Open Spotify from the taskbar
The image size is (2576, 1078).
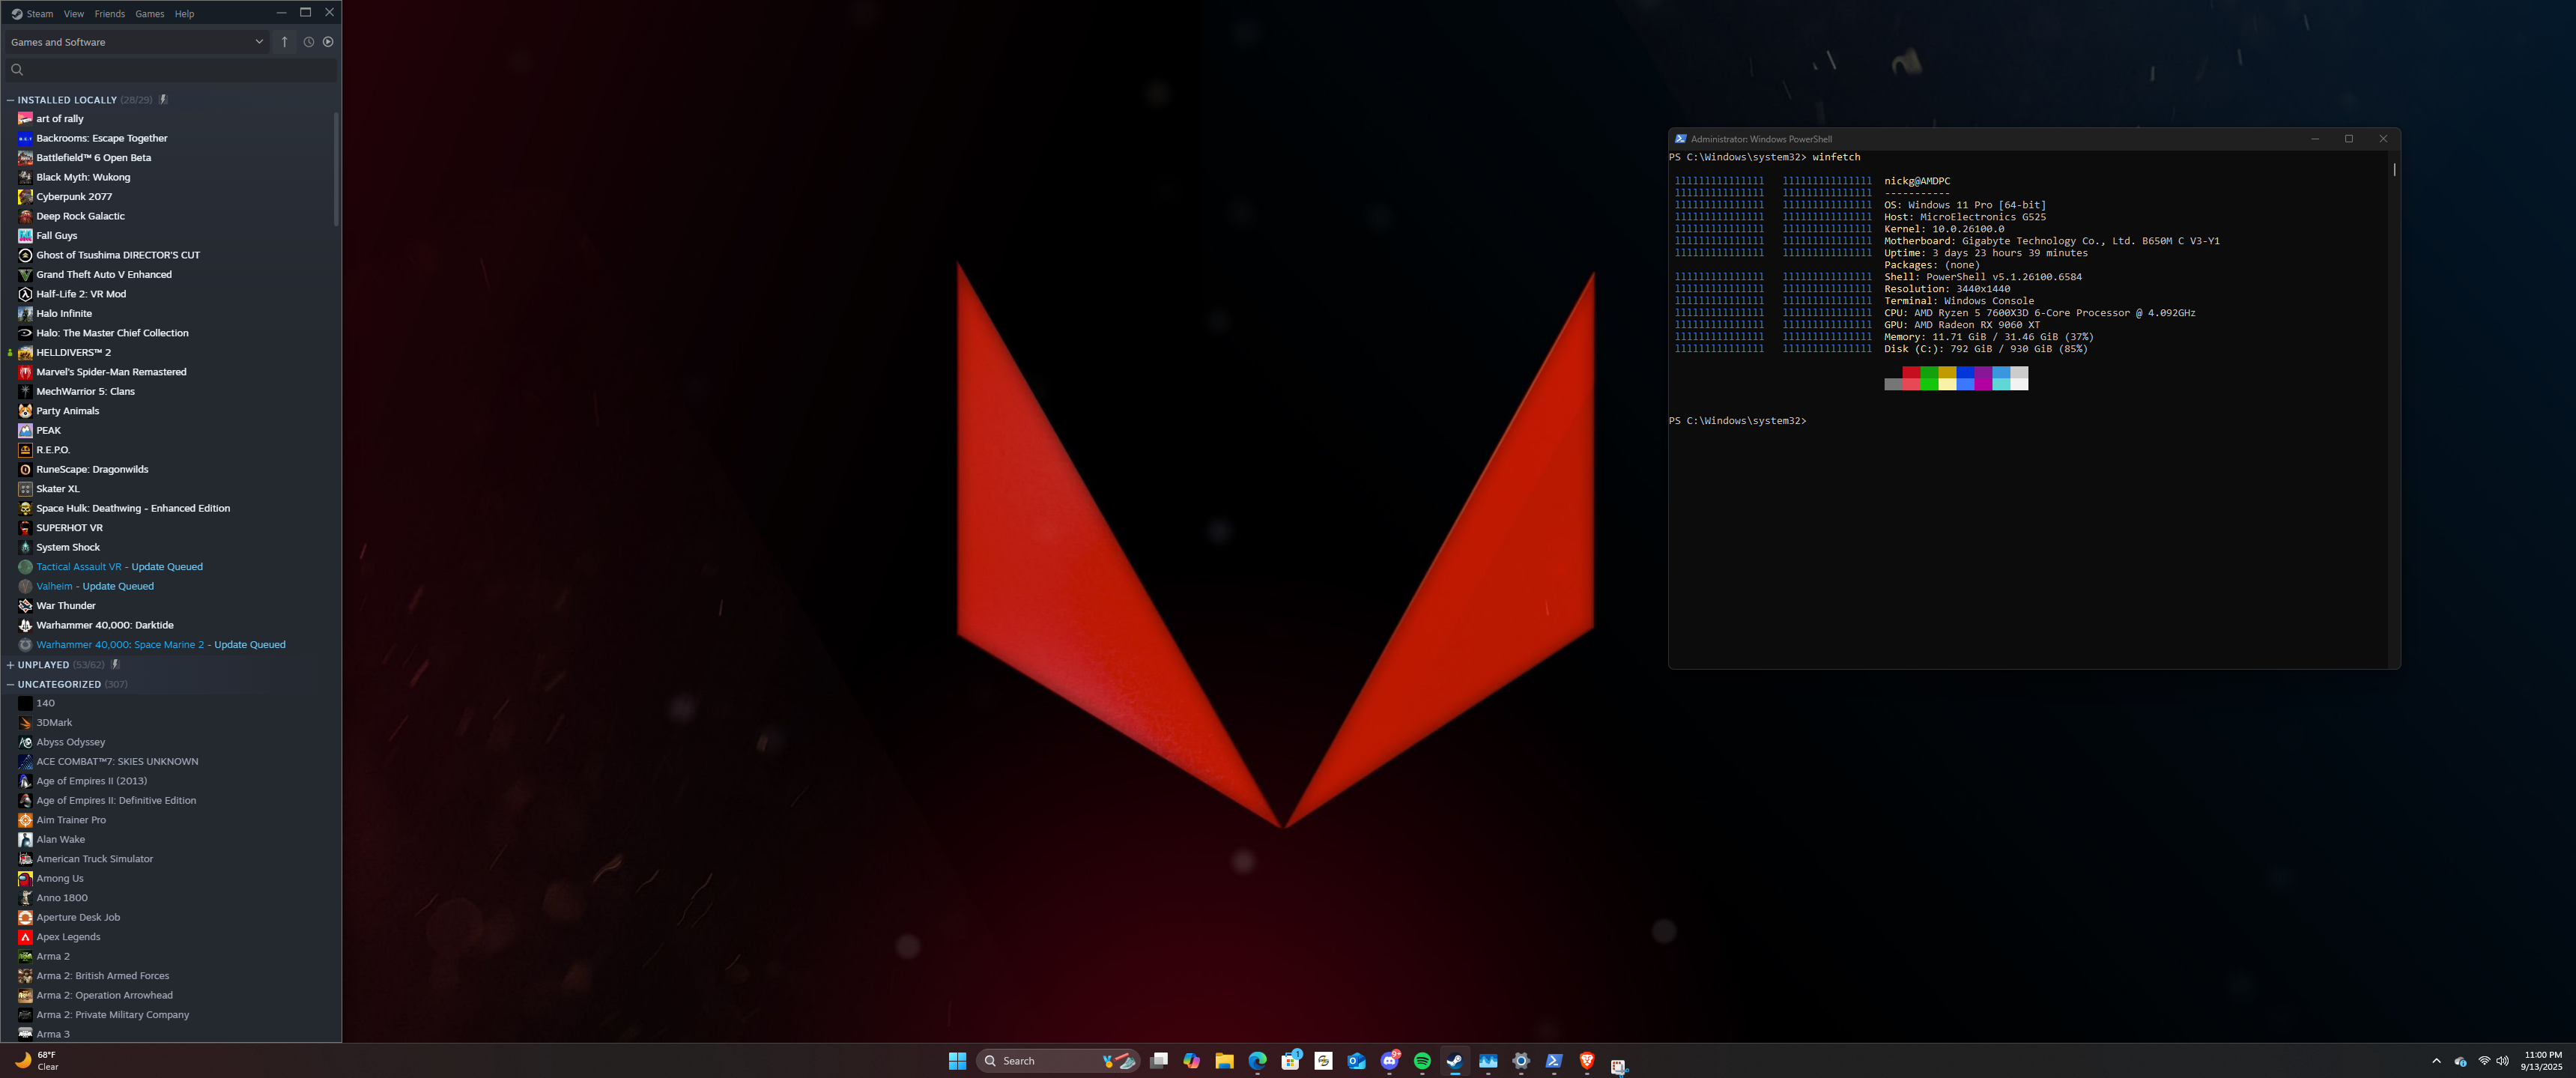(1422, 1061)
